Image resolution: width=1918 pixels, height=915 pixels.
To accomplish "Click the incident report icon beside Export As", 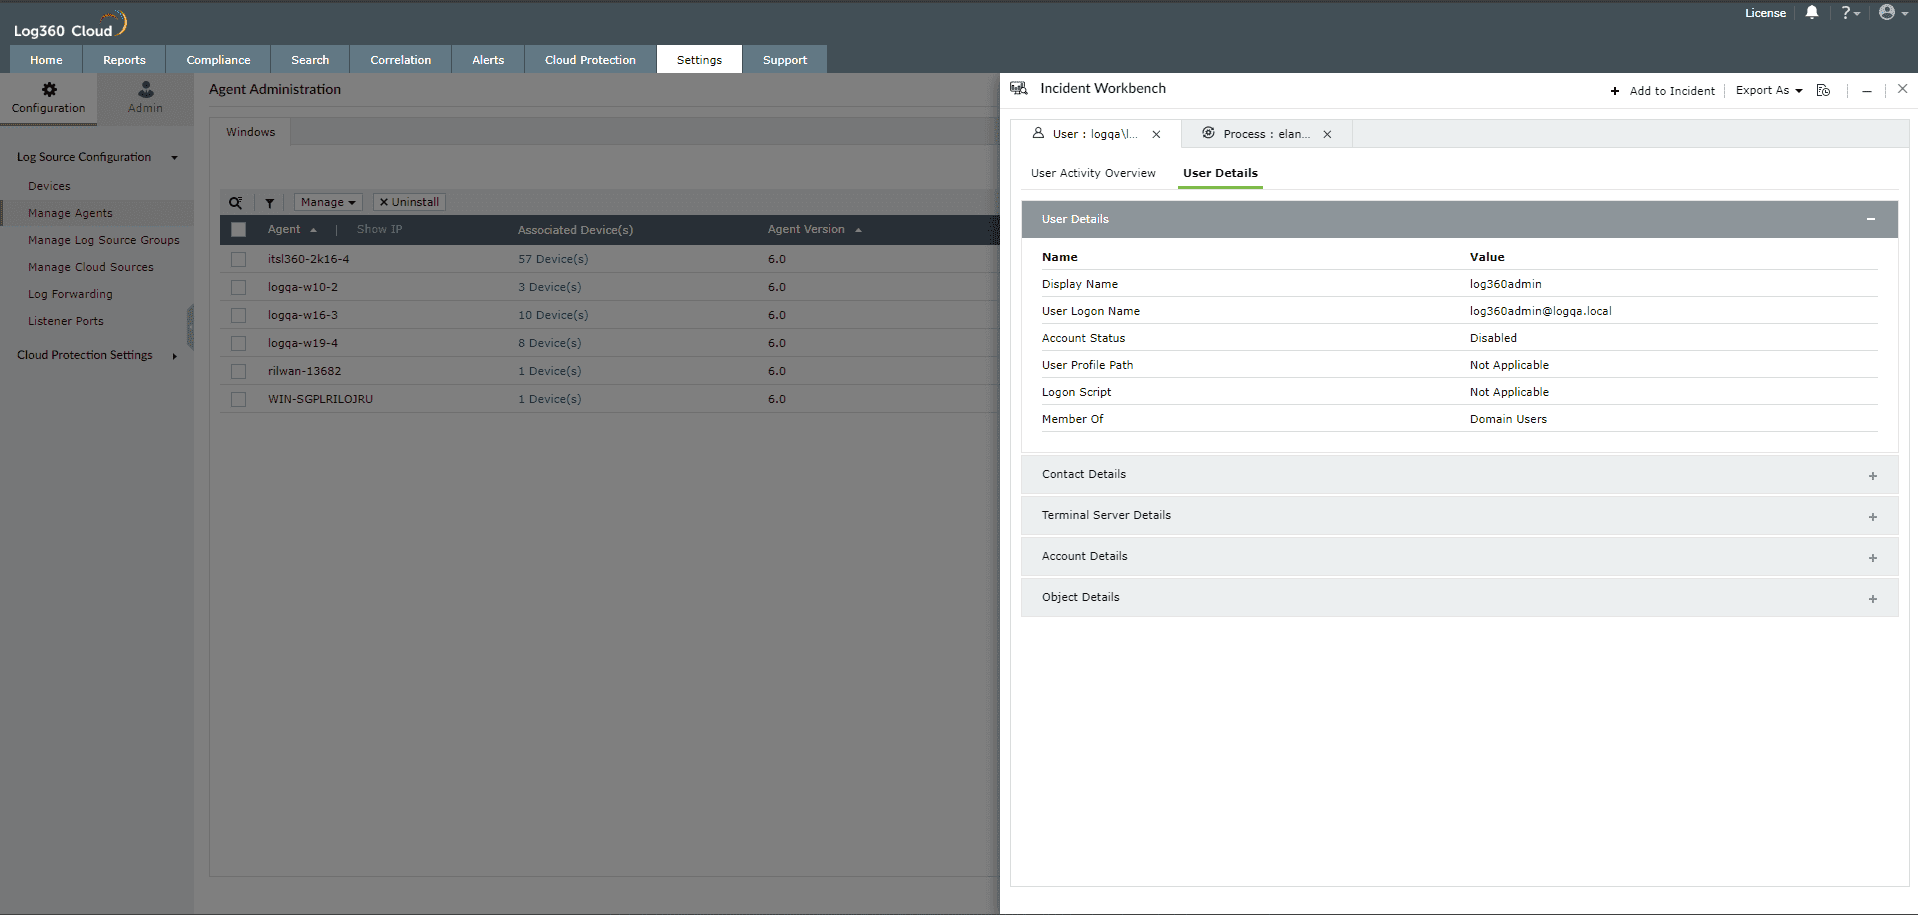I will tap(1823, 90).
